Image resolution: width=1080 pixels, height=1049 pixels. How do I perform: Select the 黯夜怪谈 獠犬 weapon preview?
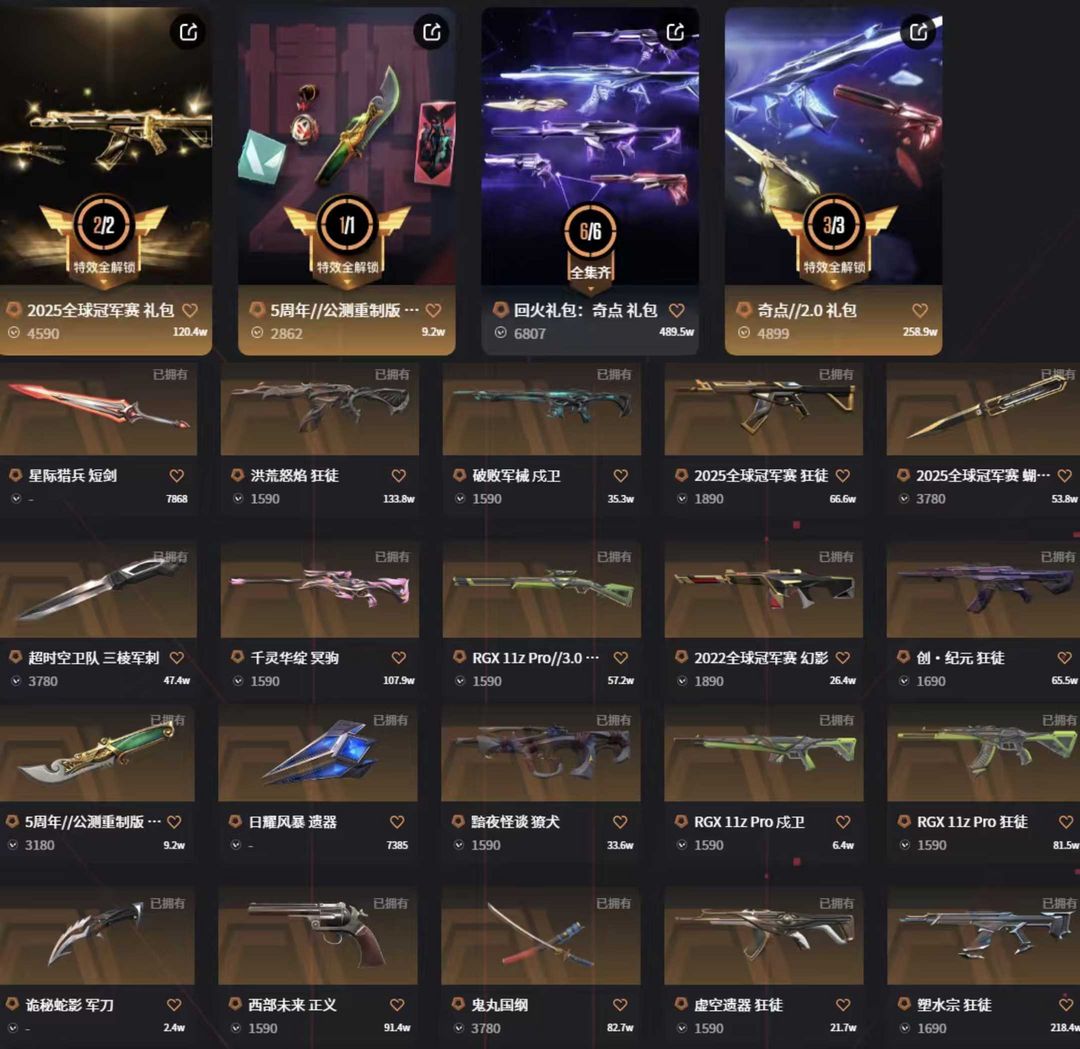pos(541,754)
